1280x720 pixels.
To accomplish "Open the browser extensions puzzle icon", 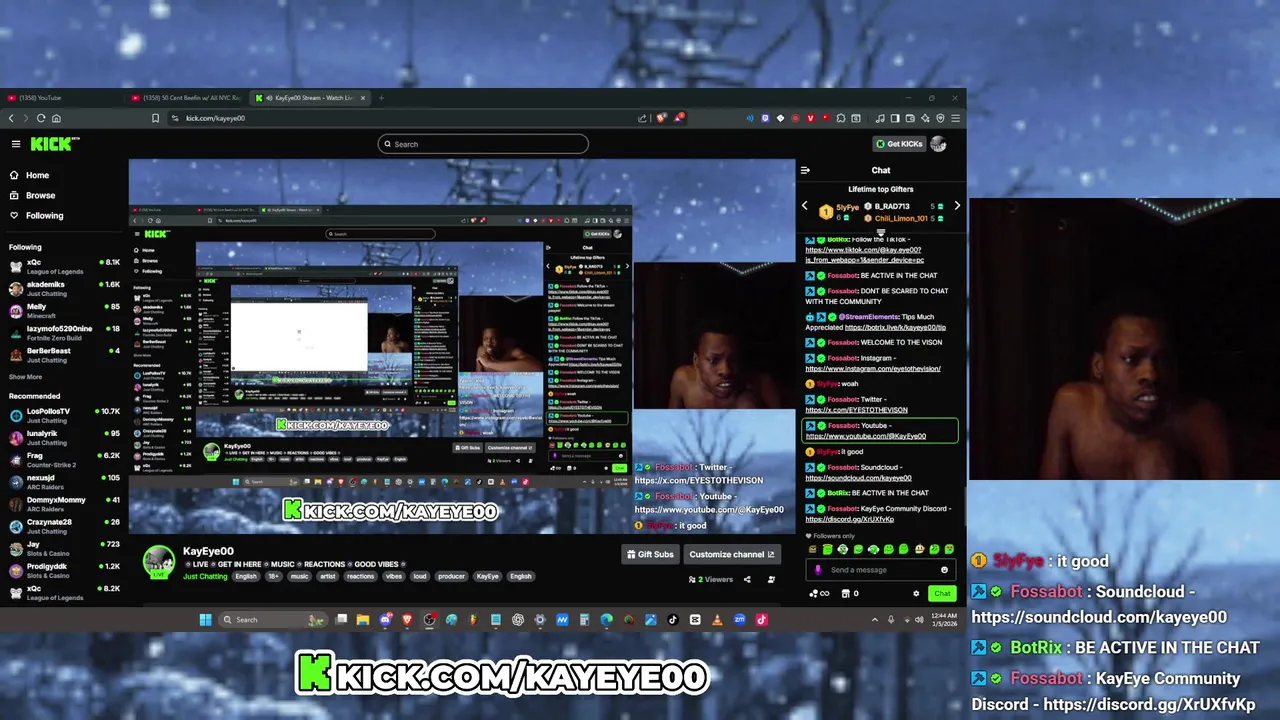I will (841, 118).
